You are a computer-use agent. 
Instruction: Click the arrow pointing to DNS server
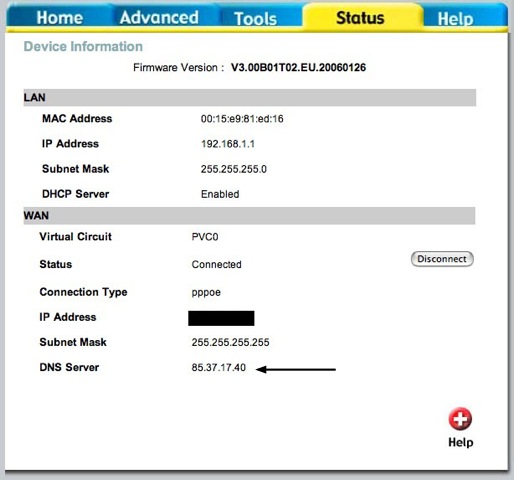click(x=296, y=369)
